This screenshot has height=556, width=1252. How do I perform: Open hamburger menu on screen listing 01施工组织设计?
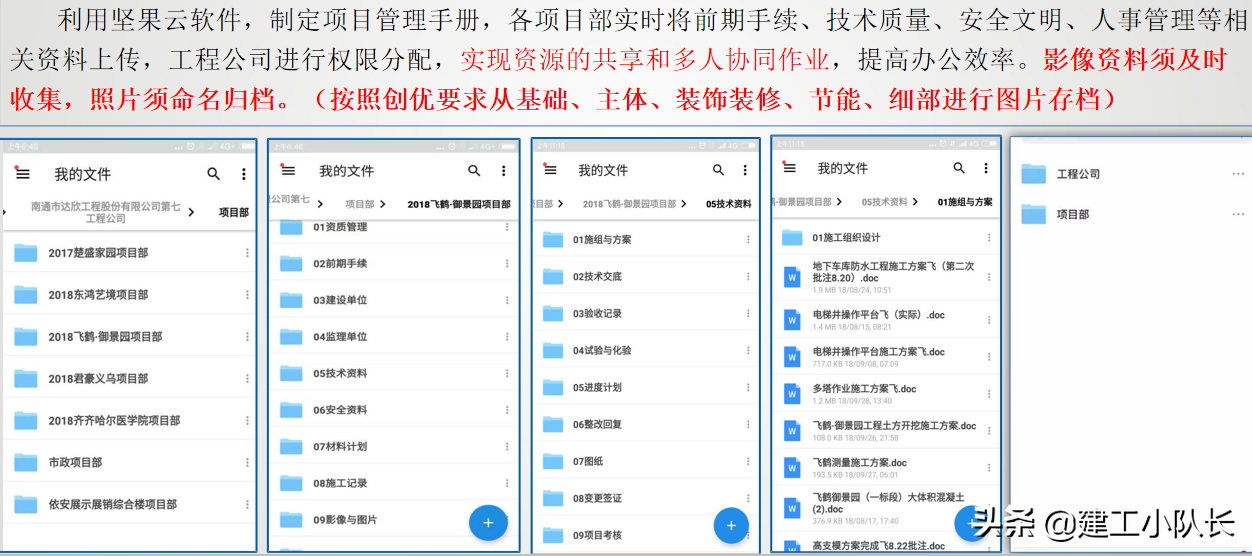[x=789, y=167]
